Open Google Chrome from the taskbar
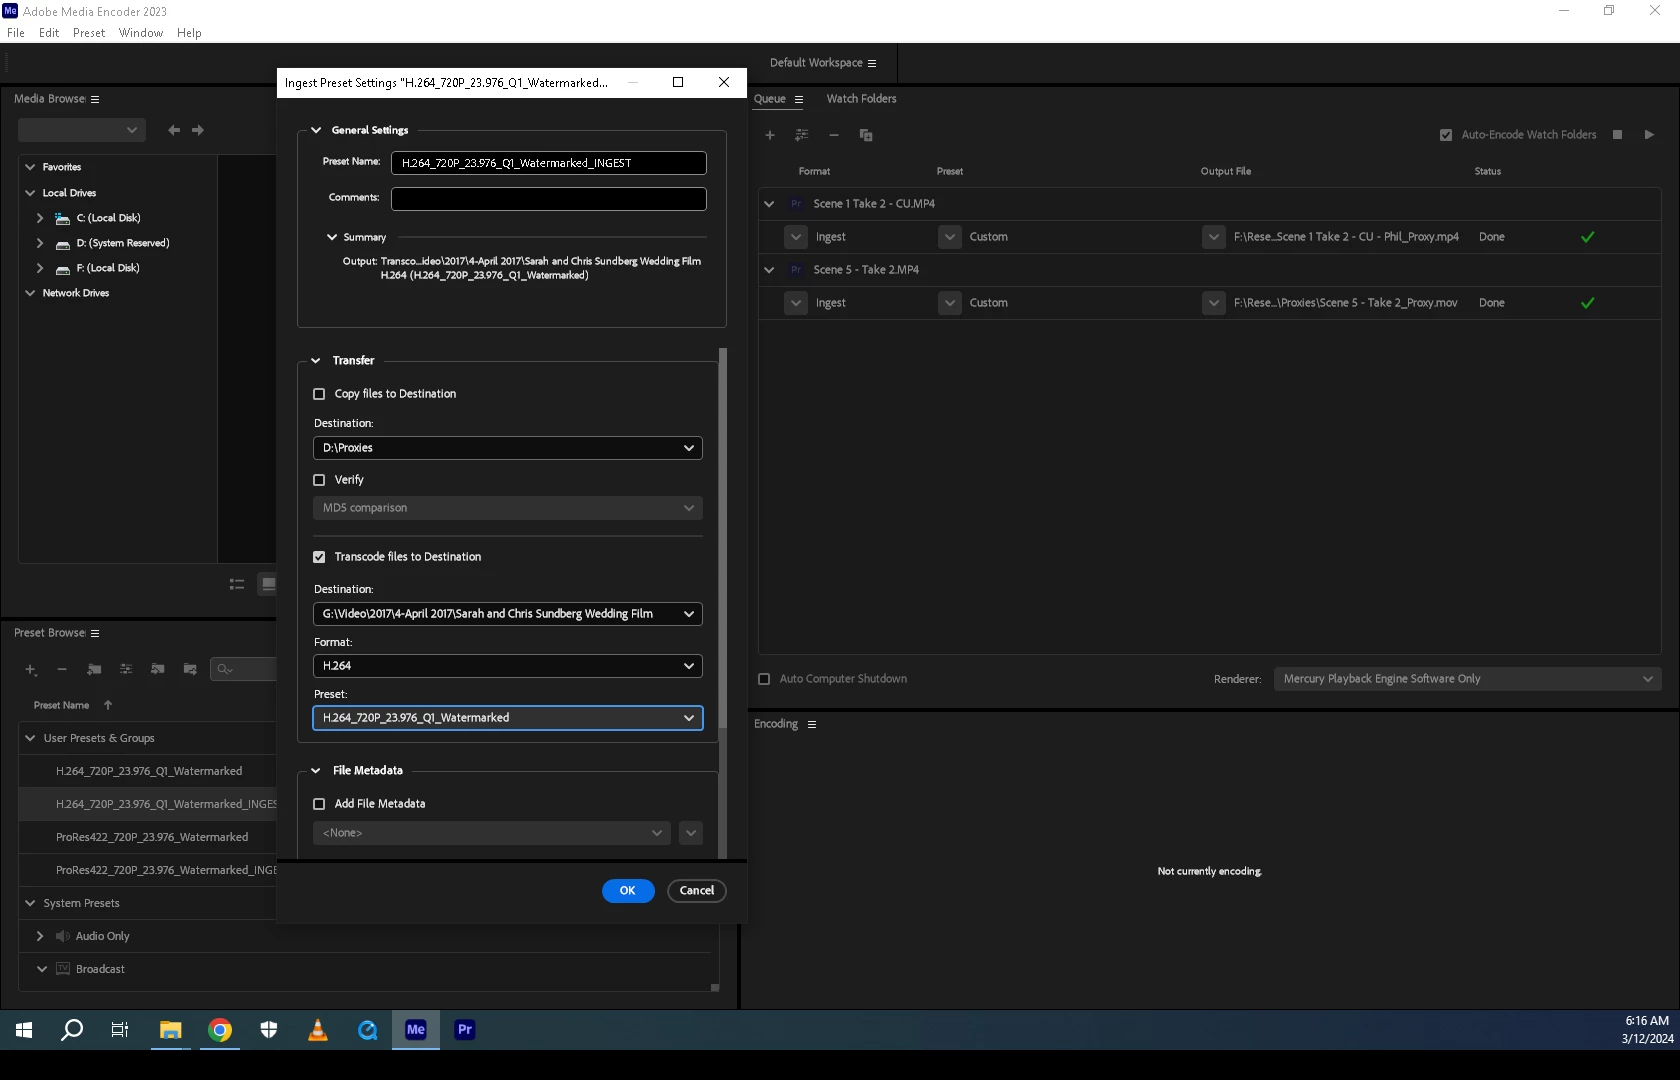 pyautogui.click(x=220, y=1029)
